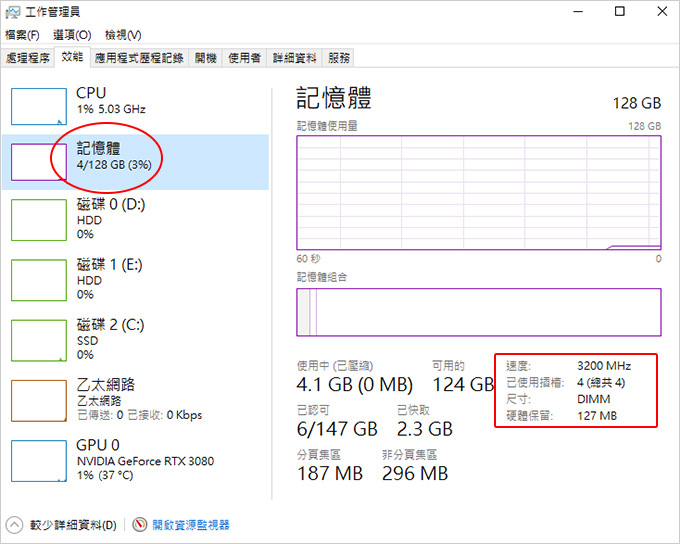Switch to the 服務 tab
The image size is (680, 544).
coord(339,58)
